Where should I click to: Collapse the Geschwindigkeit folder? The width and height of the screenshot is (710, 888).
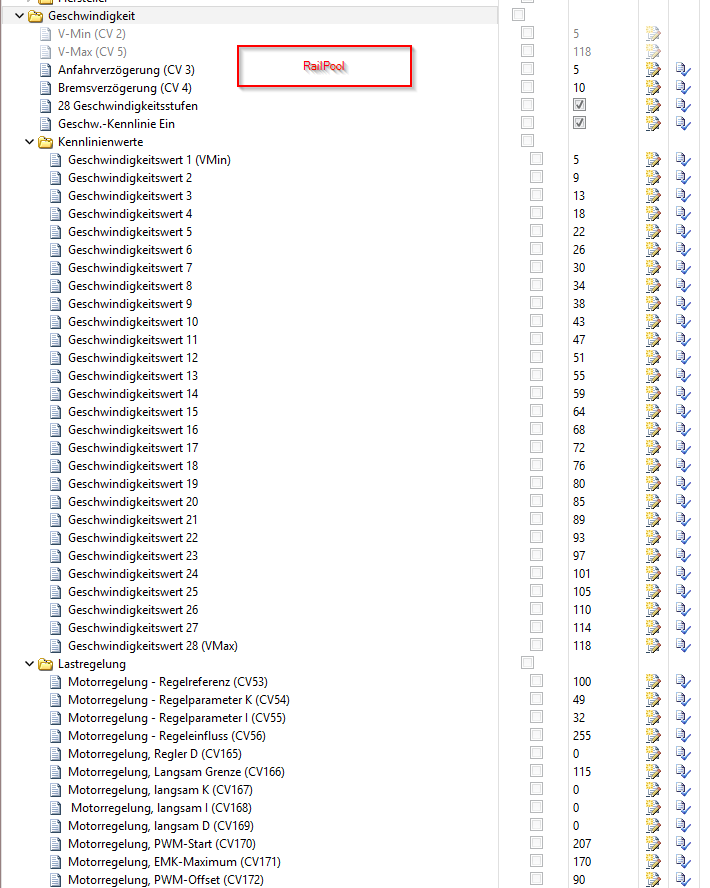20,16
